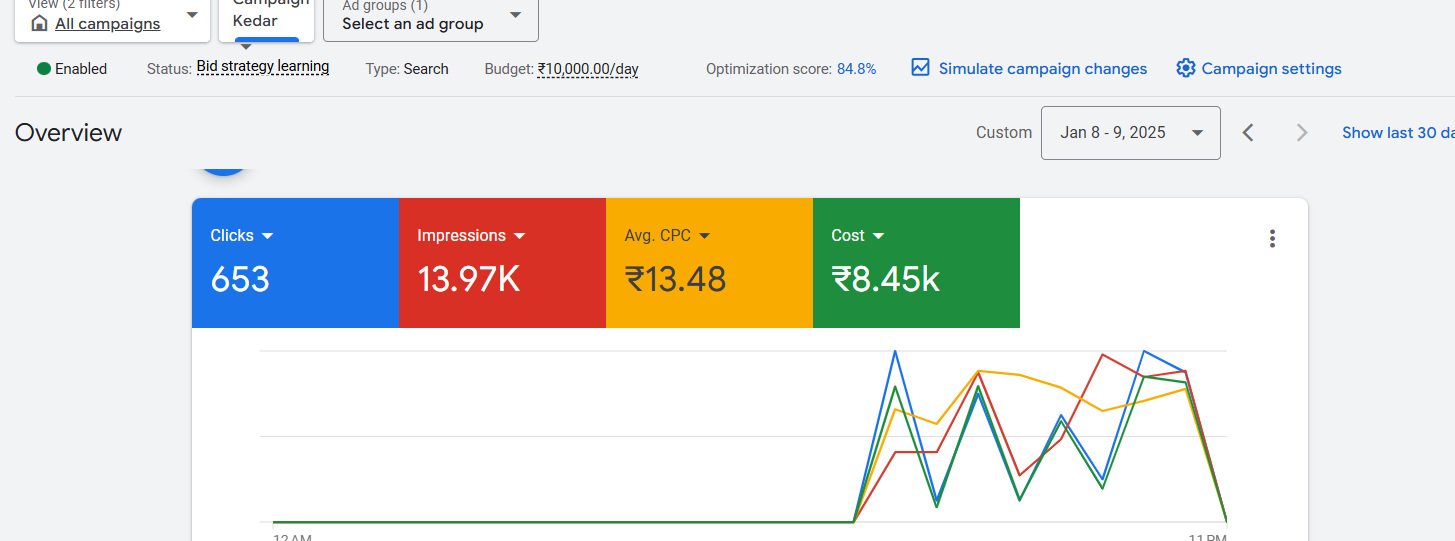
Task: Click the 84.8% optimization score
Action: 856,69
